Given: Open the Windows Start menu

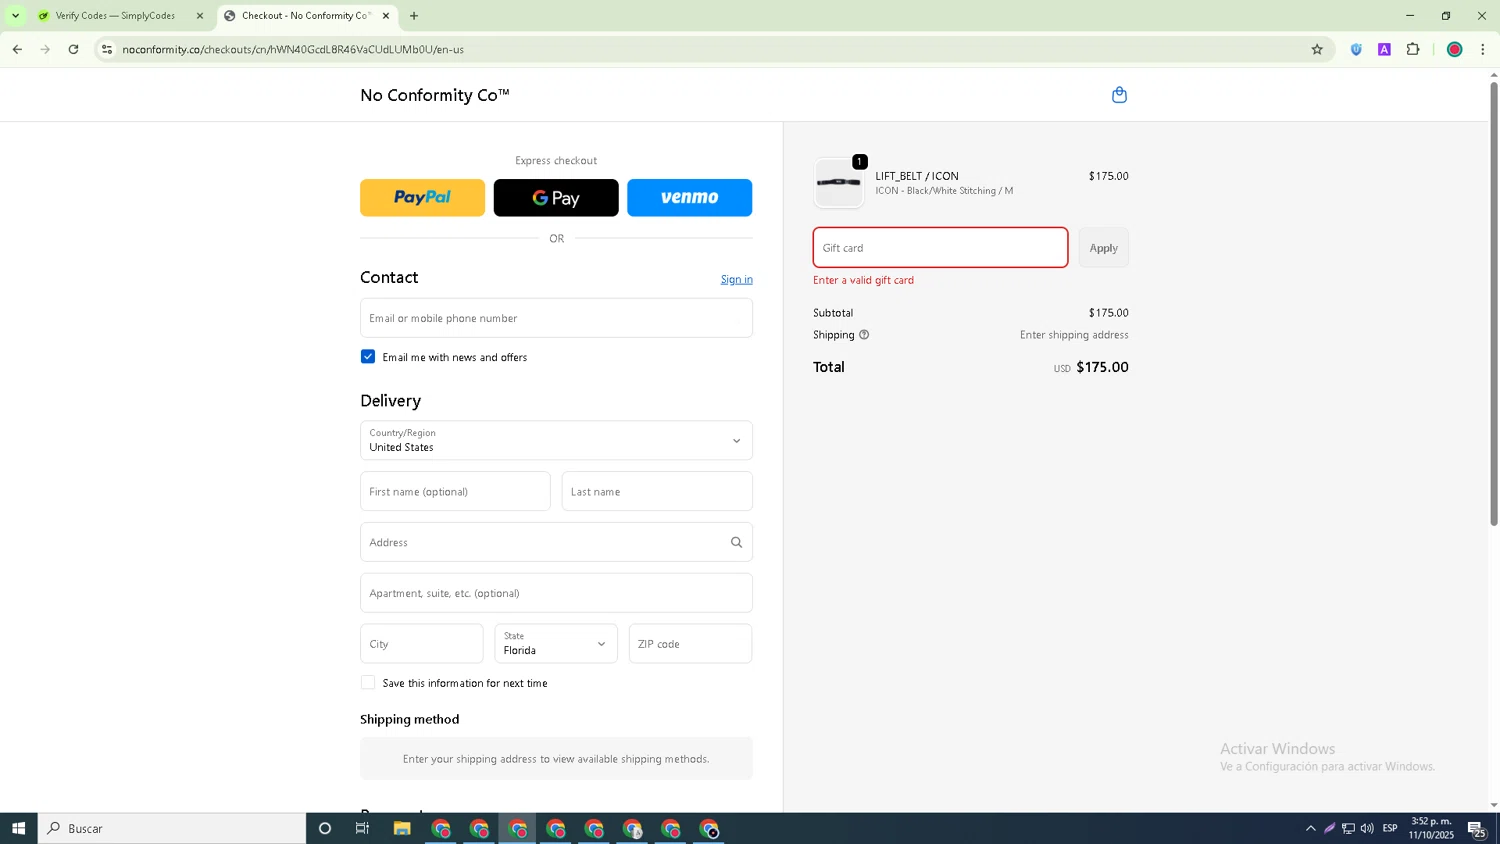Looking at the screenshot, I should click(18, 828).
